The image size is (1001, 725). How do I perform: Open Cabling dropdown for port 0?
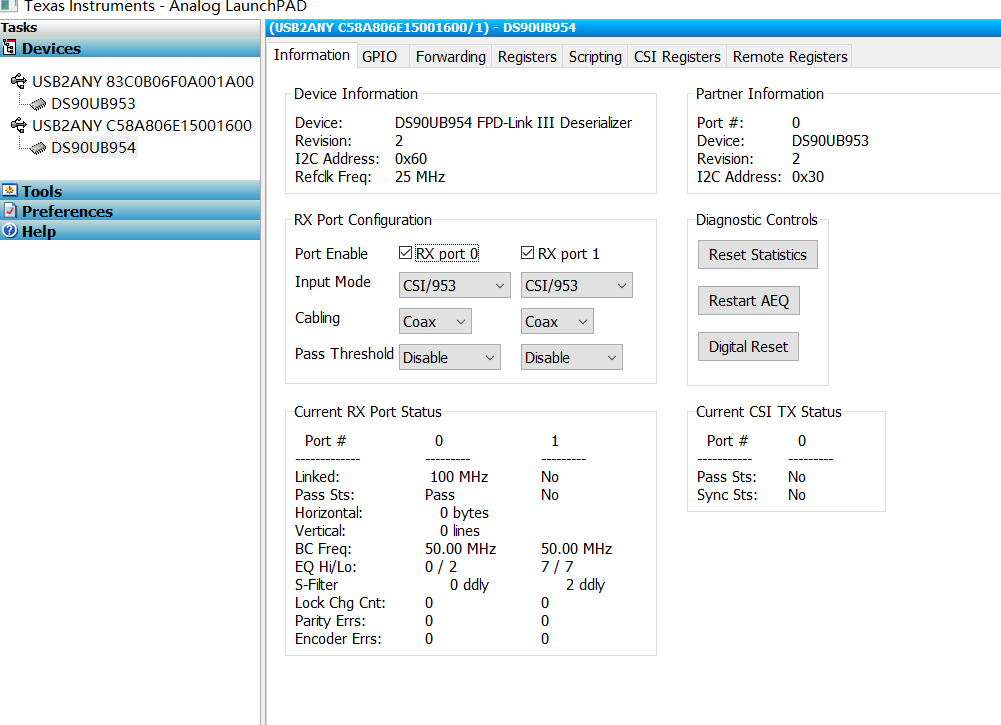[435, 321]
